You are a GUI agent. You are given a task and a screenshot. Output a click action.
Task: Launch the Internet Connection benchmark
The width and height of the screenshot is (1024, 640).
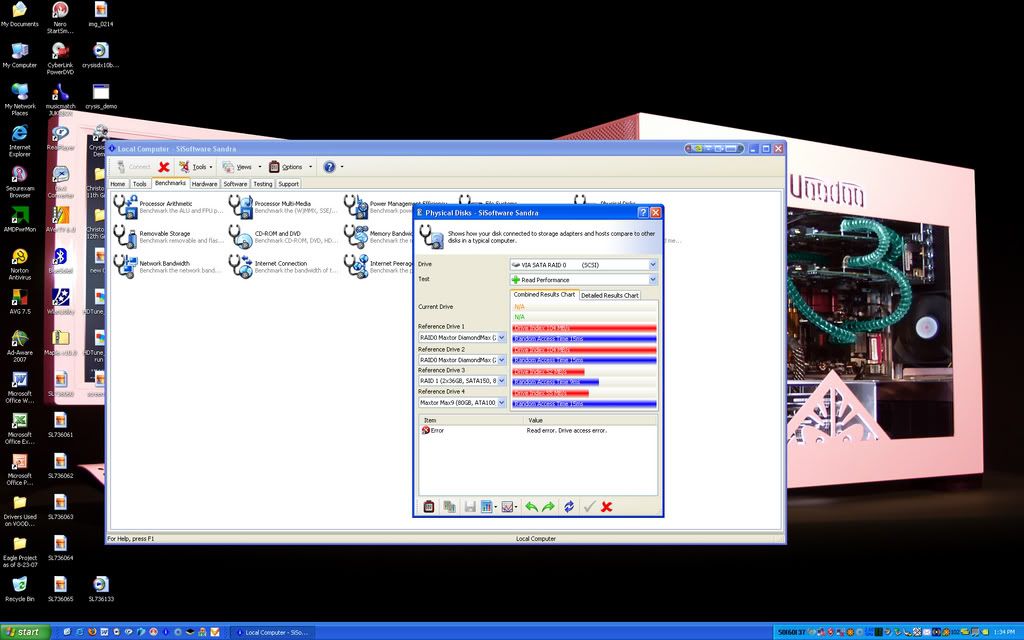tap(240, 266)
